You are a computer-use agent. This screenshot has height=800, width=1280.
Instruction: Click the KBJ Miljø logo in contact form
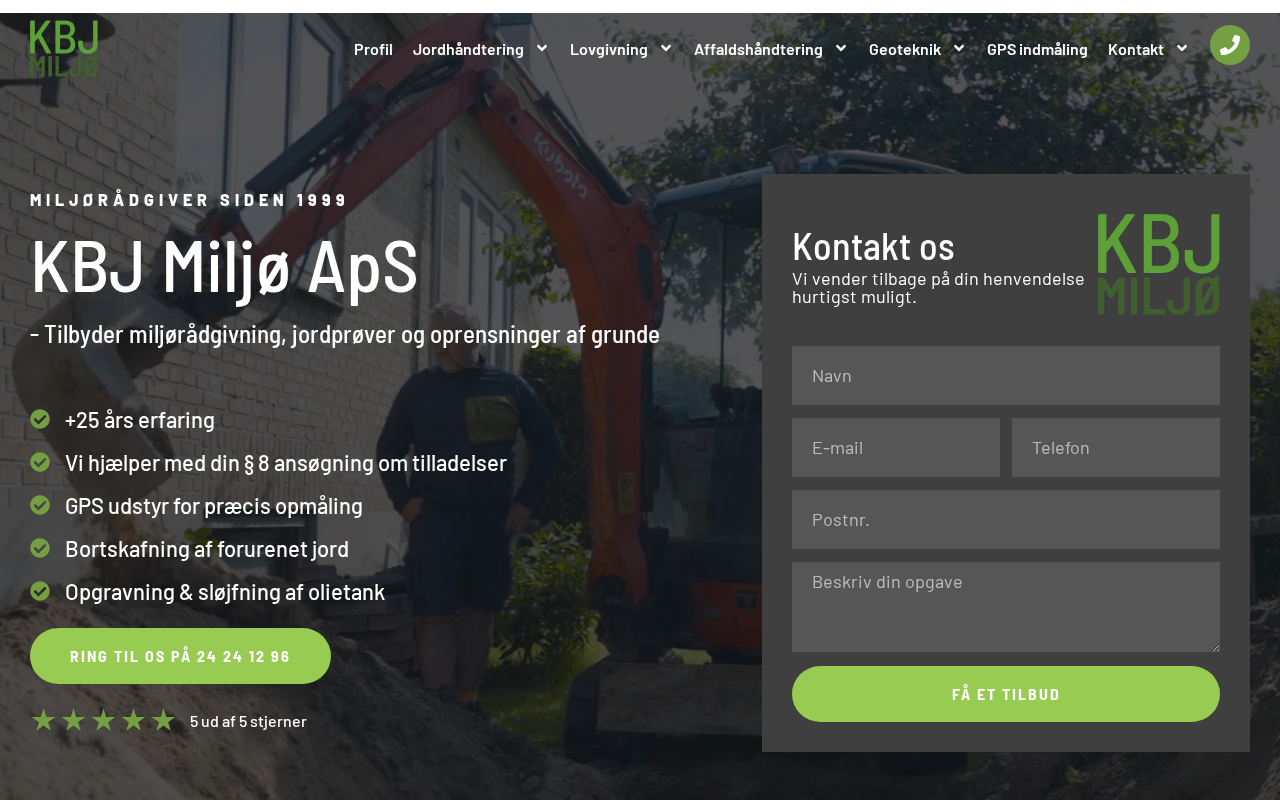click(1159, 264)
